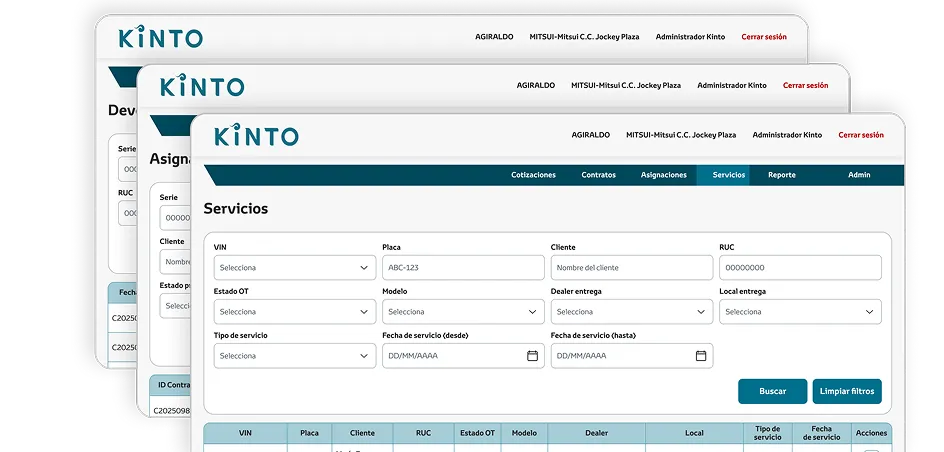
Task: Click the Local column header
Action: tap(694, 433)
